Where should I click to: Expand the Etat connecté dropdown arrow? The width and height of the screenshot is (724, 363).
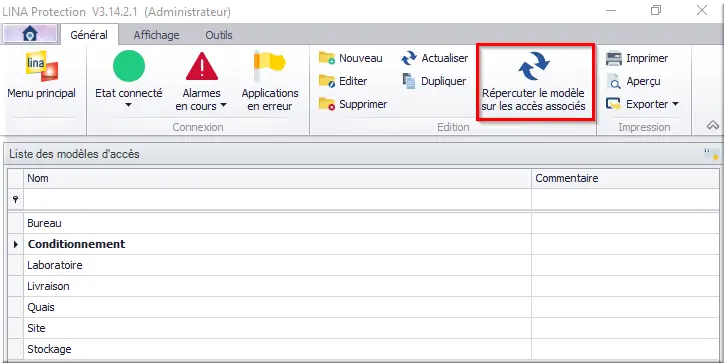[128, 105]
